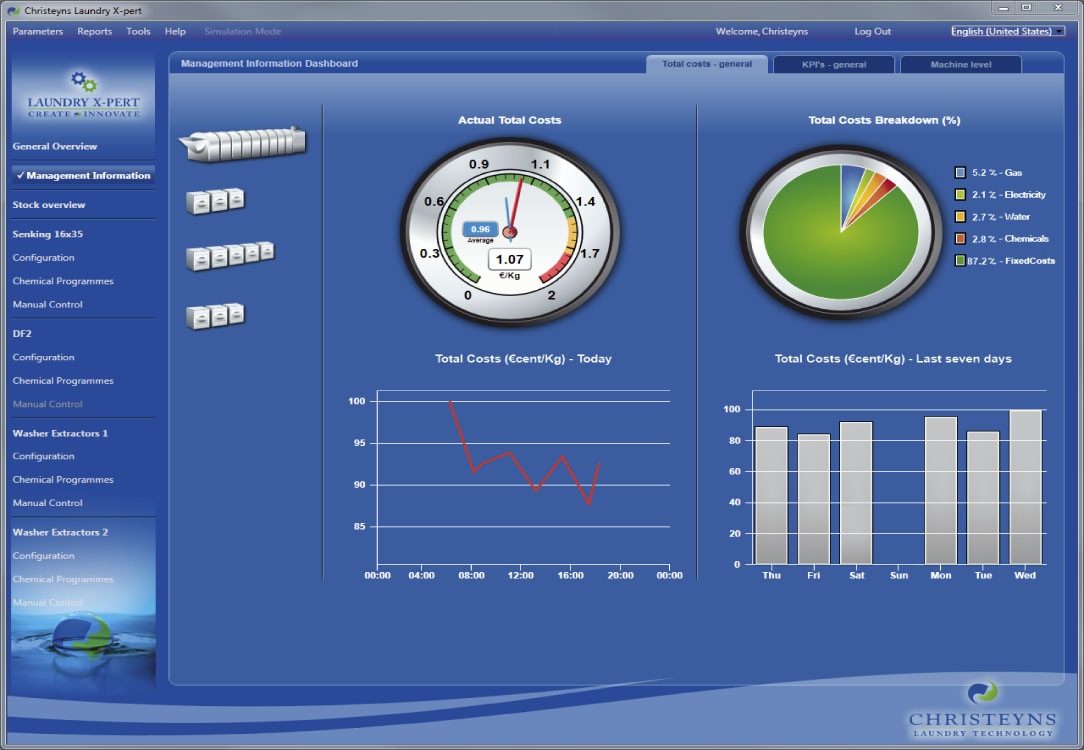The height and width of the screenshot is (750, 1084).
Task: Click the app icon in title bar
Action: click(x=13, y=10)
